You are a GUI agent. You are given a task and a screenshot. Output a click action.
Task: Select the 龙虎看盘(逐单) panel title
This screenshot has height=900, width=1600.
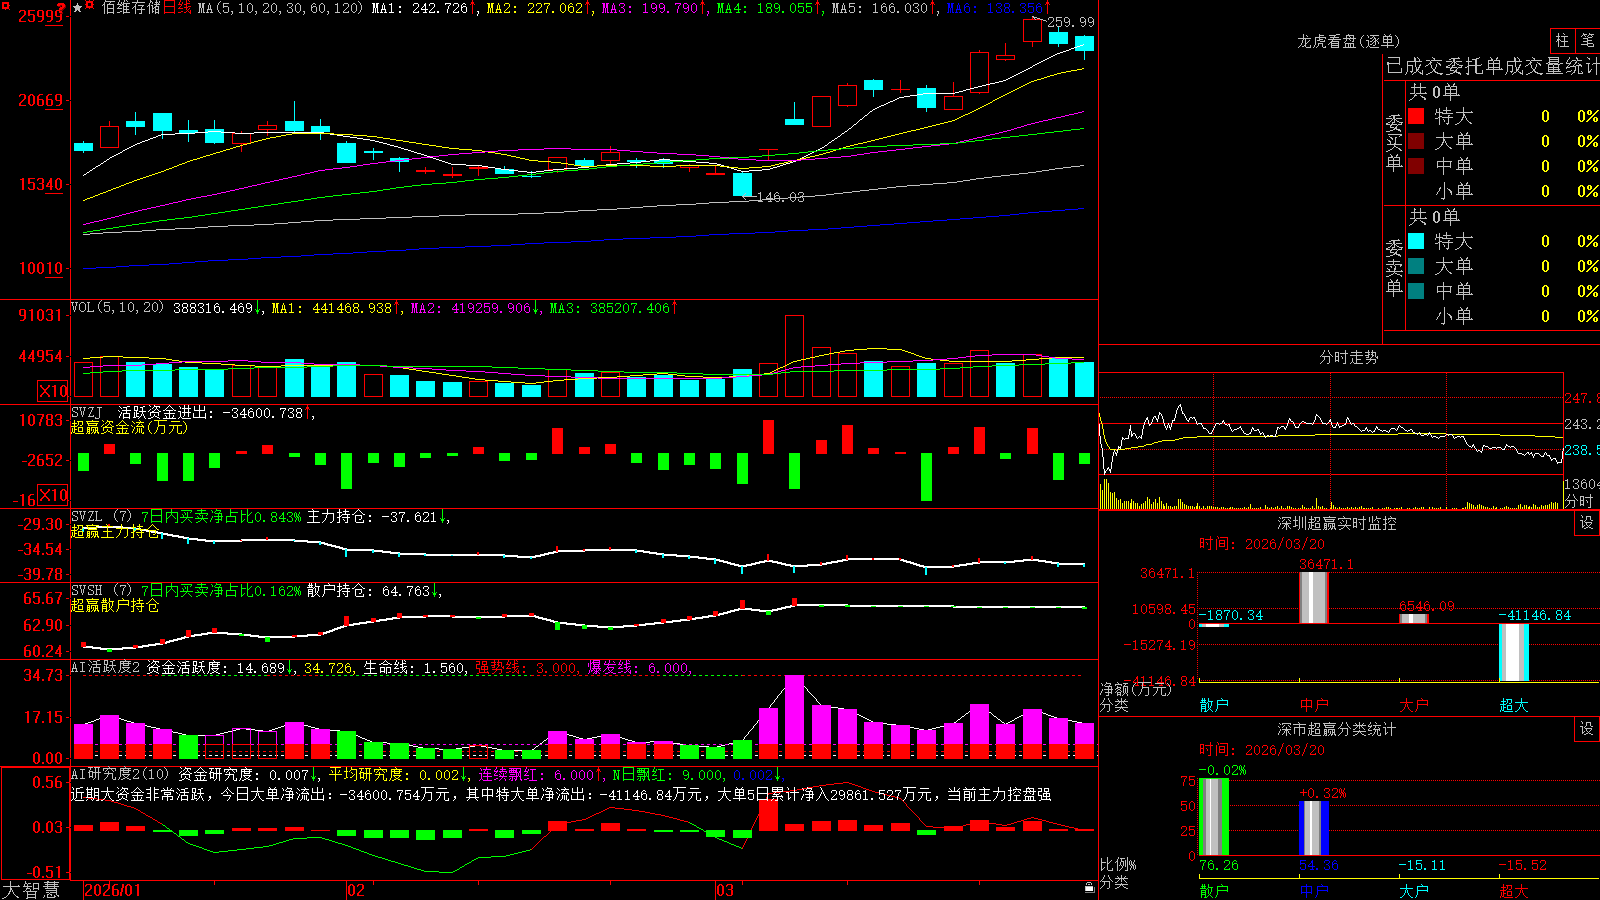1348,41
